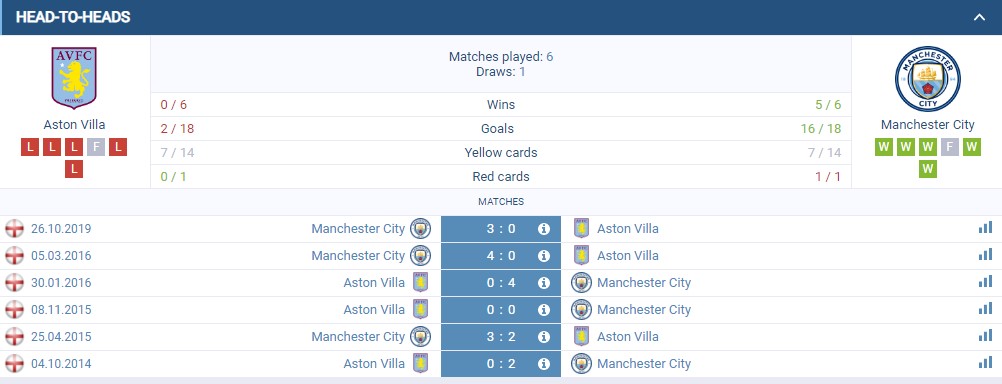
Task: Click info icon on 0 : 4 score
Action: pyautogui.click(x=544, y=282)
